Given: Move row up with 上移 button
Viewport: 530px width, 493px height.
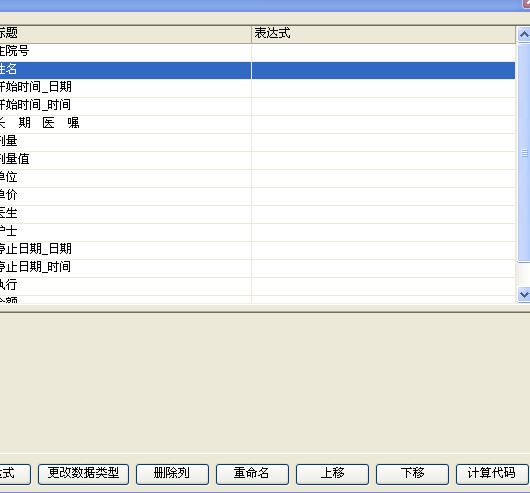Looking at the screenshot, I should pos(332,474).
